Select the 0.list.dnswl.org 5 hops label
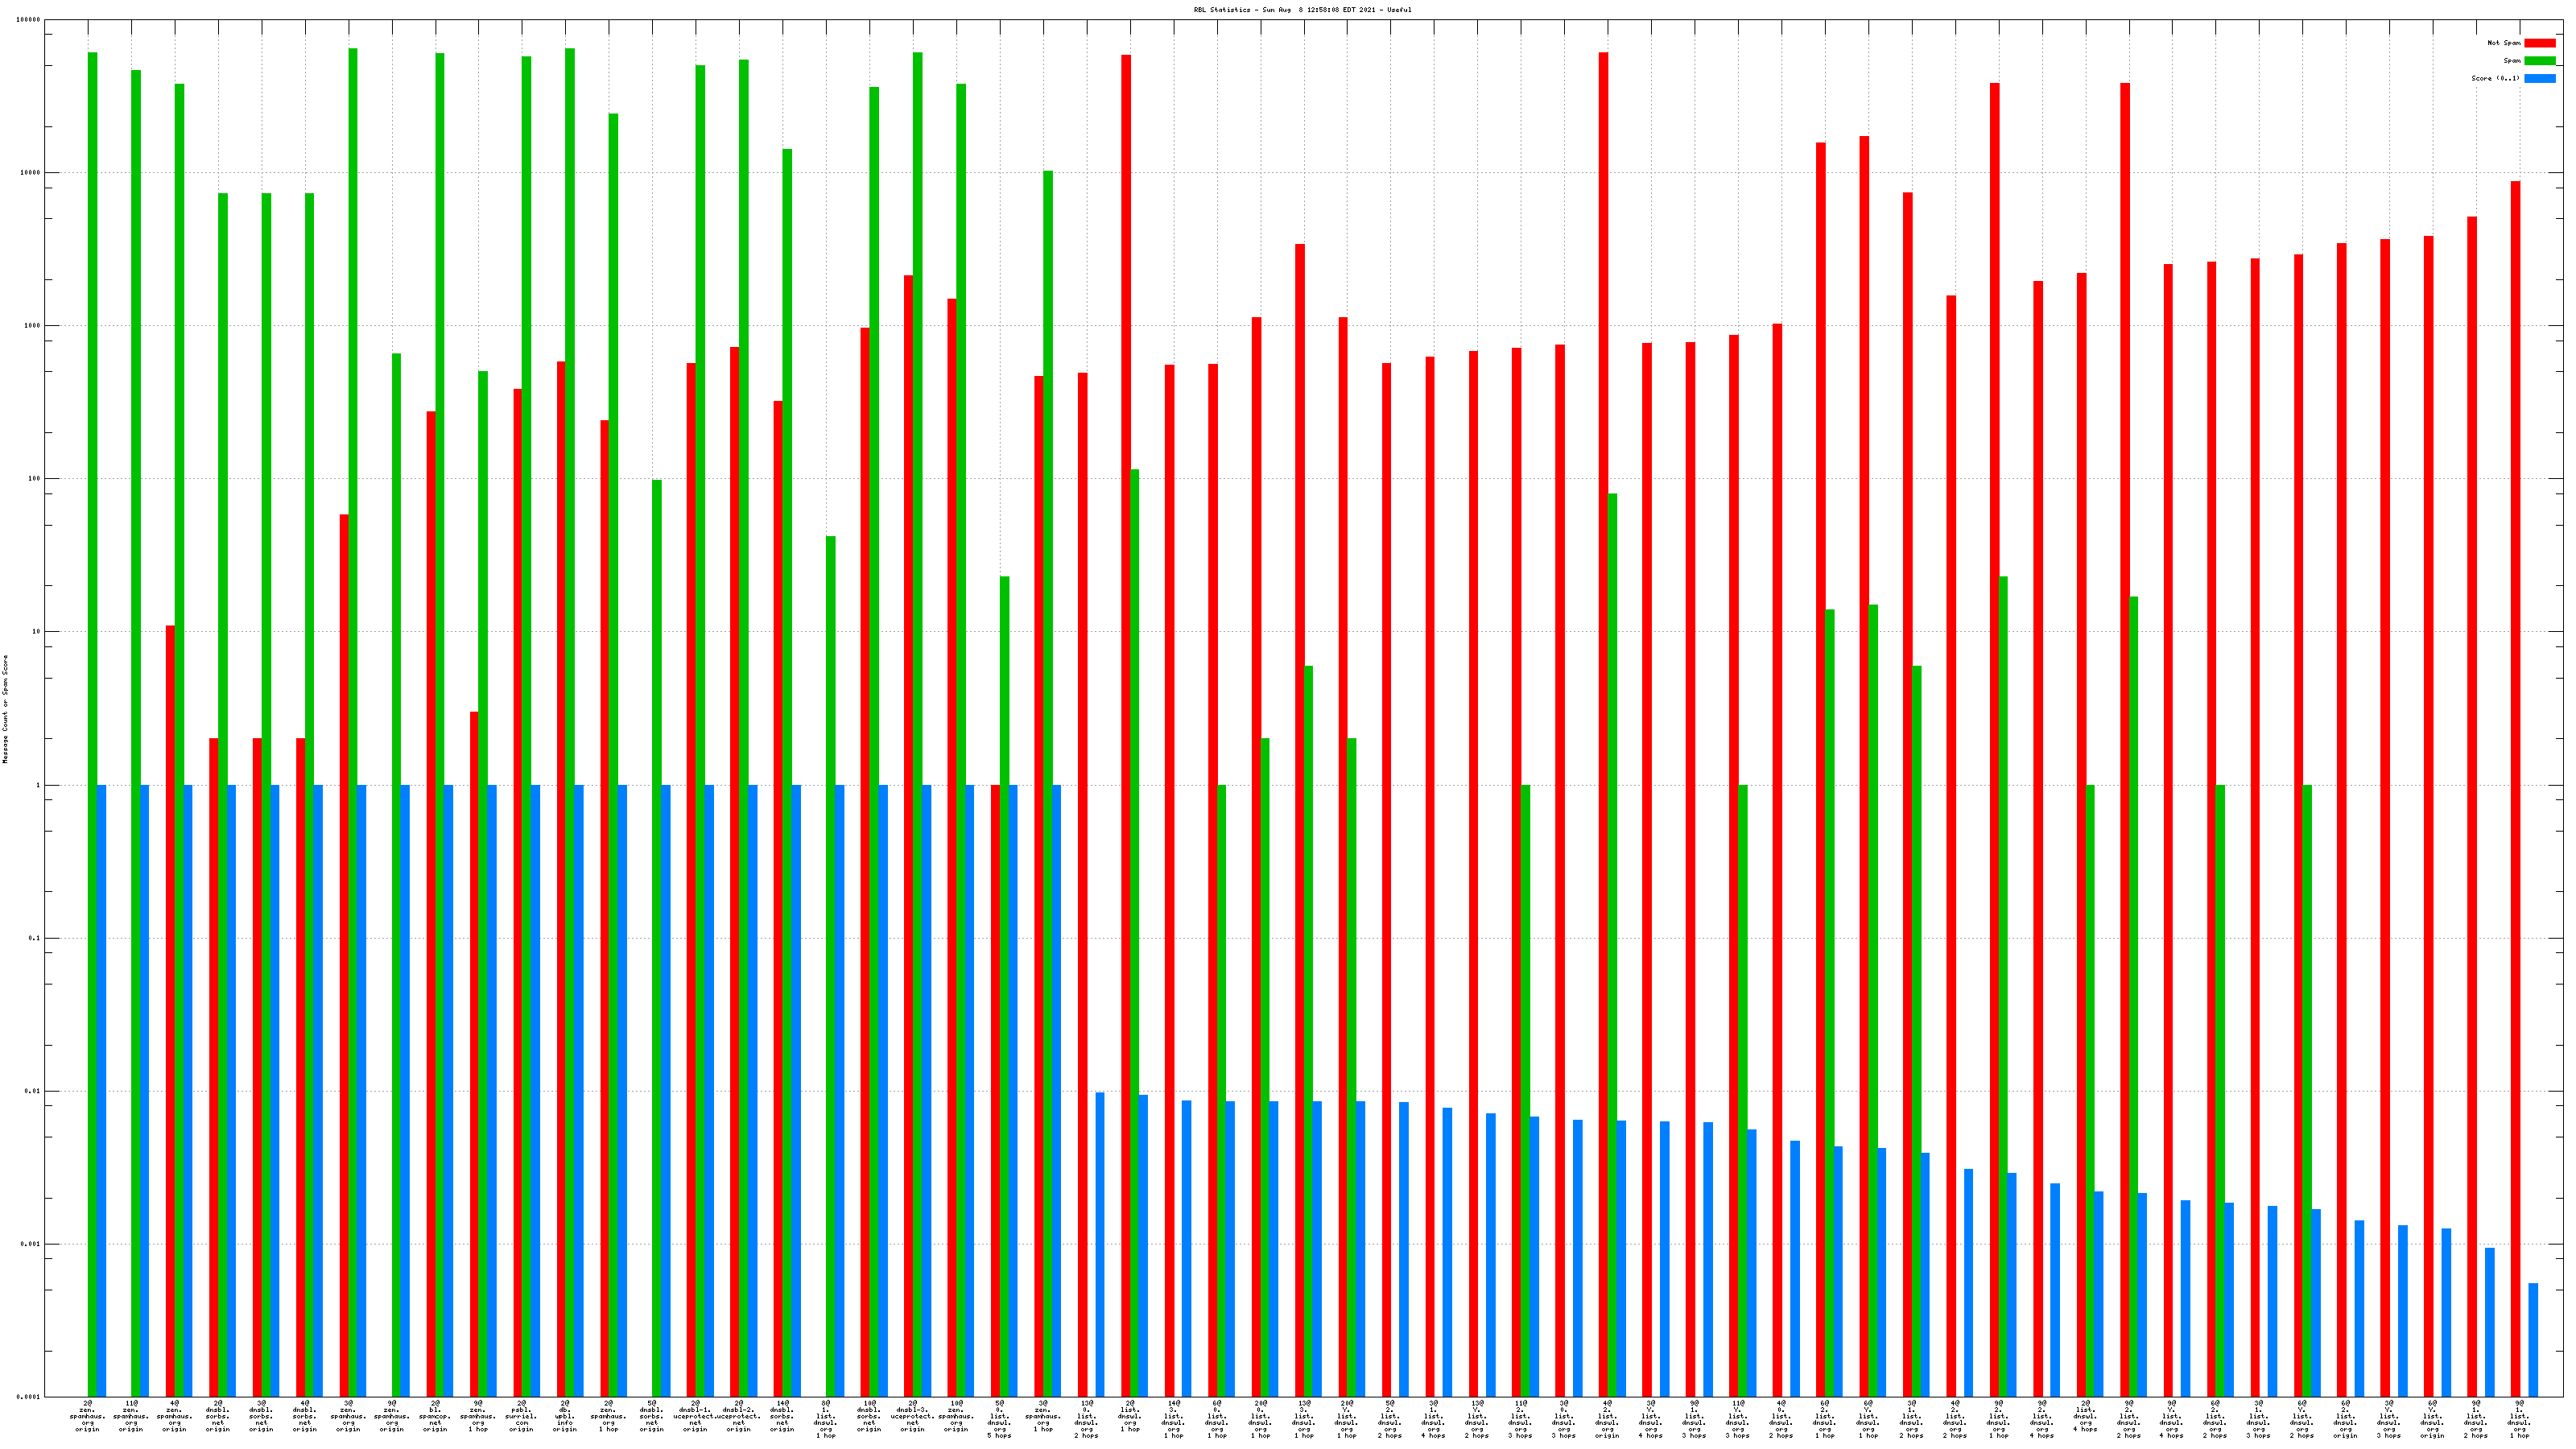 (x=999, y=1419)
